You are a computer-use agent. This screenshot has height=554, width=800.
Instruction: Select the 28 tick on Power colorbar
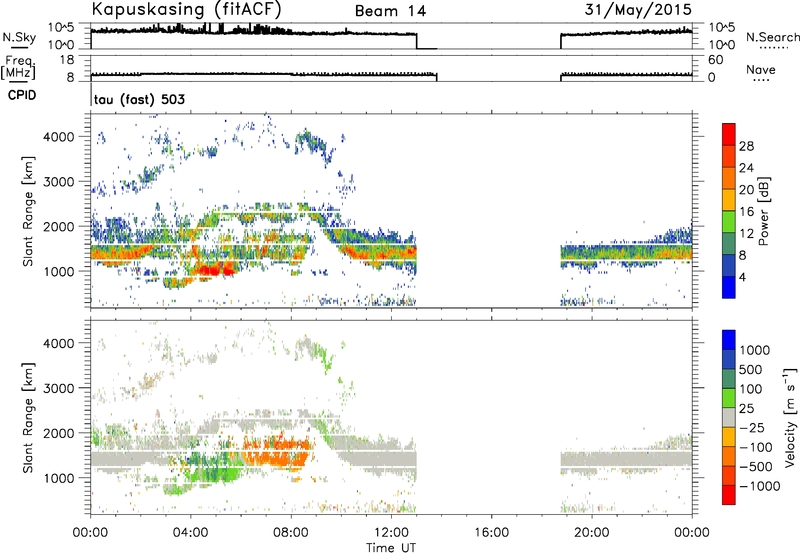(x=746, y=146)
